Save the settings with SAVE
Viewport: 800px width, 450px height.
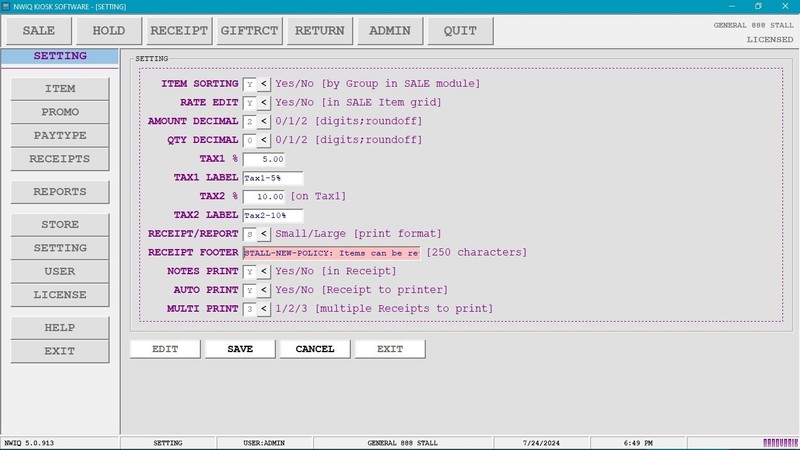point(240,349)
